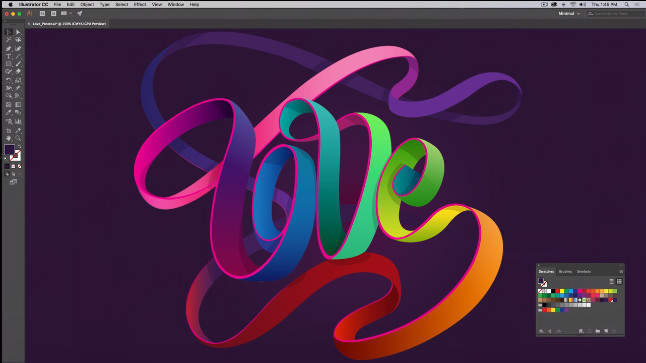
Task: Select the Blend tool
Action: 18,112
